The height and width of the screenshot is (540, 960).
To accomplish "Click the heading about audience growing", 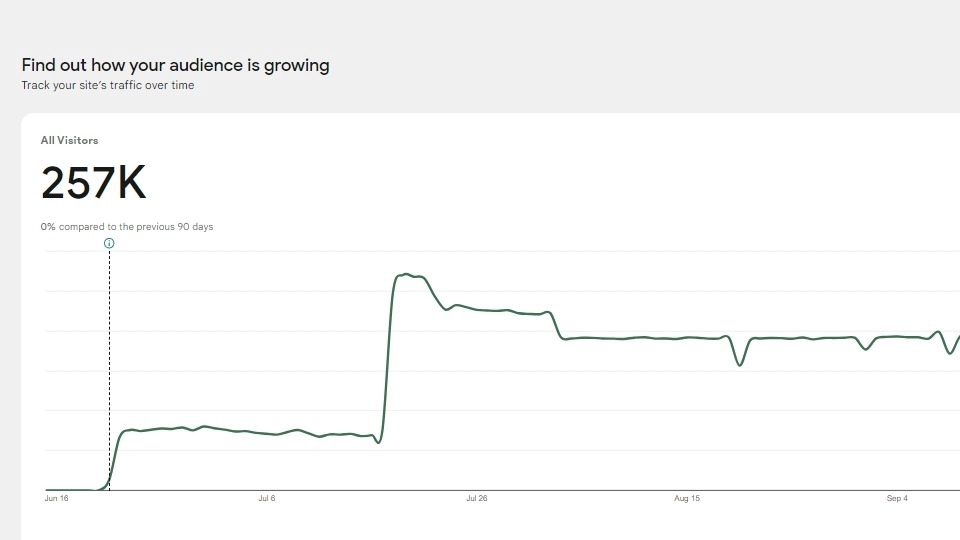I will (x=175, y=65).
